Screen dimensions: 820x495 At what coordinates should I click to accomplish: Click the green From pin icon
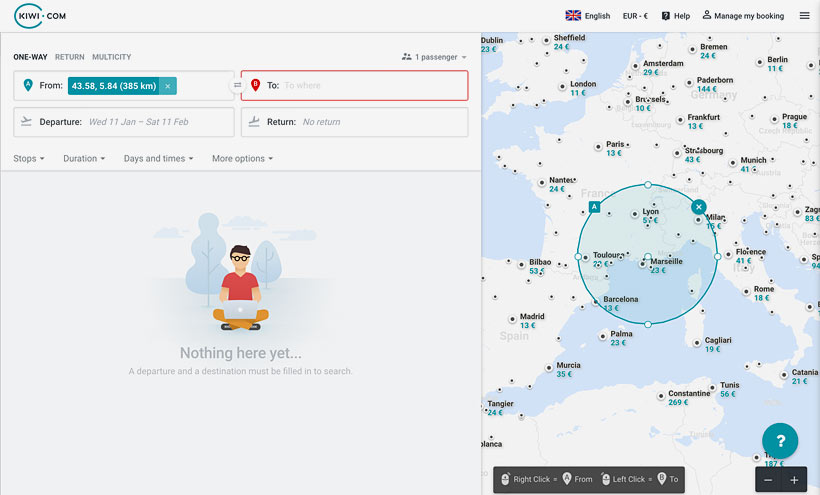click(28, 85)
